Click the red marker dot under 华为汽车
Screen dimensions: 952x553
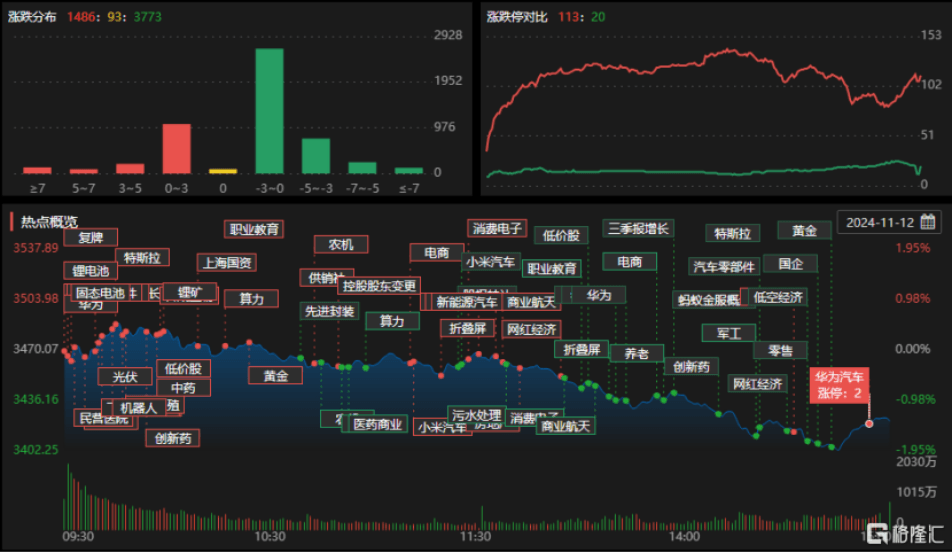coord(869,424)
